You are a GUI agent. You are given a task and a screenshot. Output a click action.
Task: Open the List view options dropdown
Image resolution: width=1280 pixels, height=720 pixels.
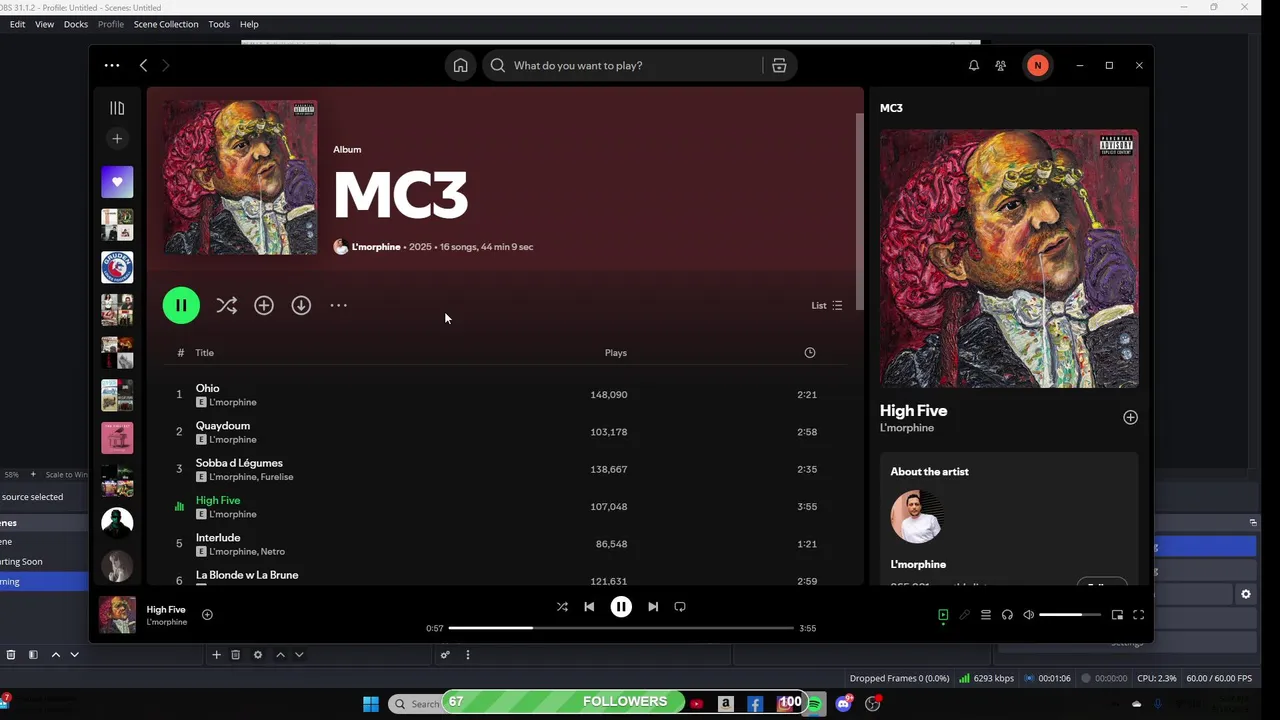pos(827,305)
